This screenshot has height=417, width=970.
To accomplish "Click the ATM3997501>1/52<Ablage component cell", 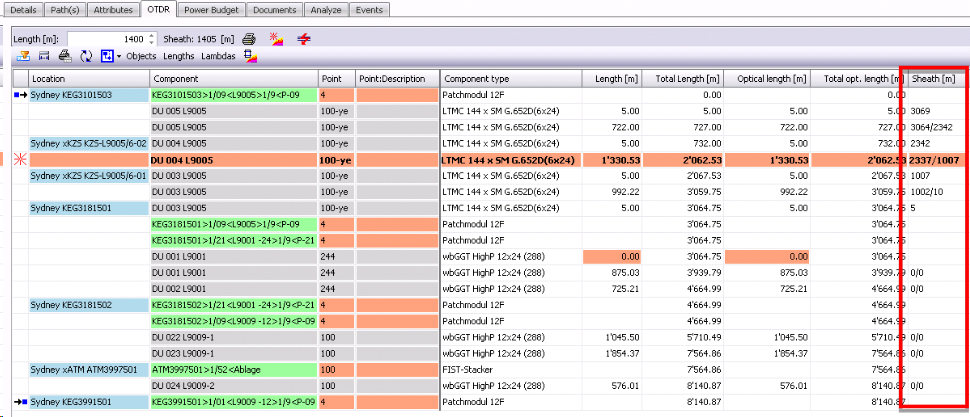I will pos(234,369).
